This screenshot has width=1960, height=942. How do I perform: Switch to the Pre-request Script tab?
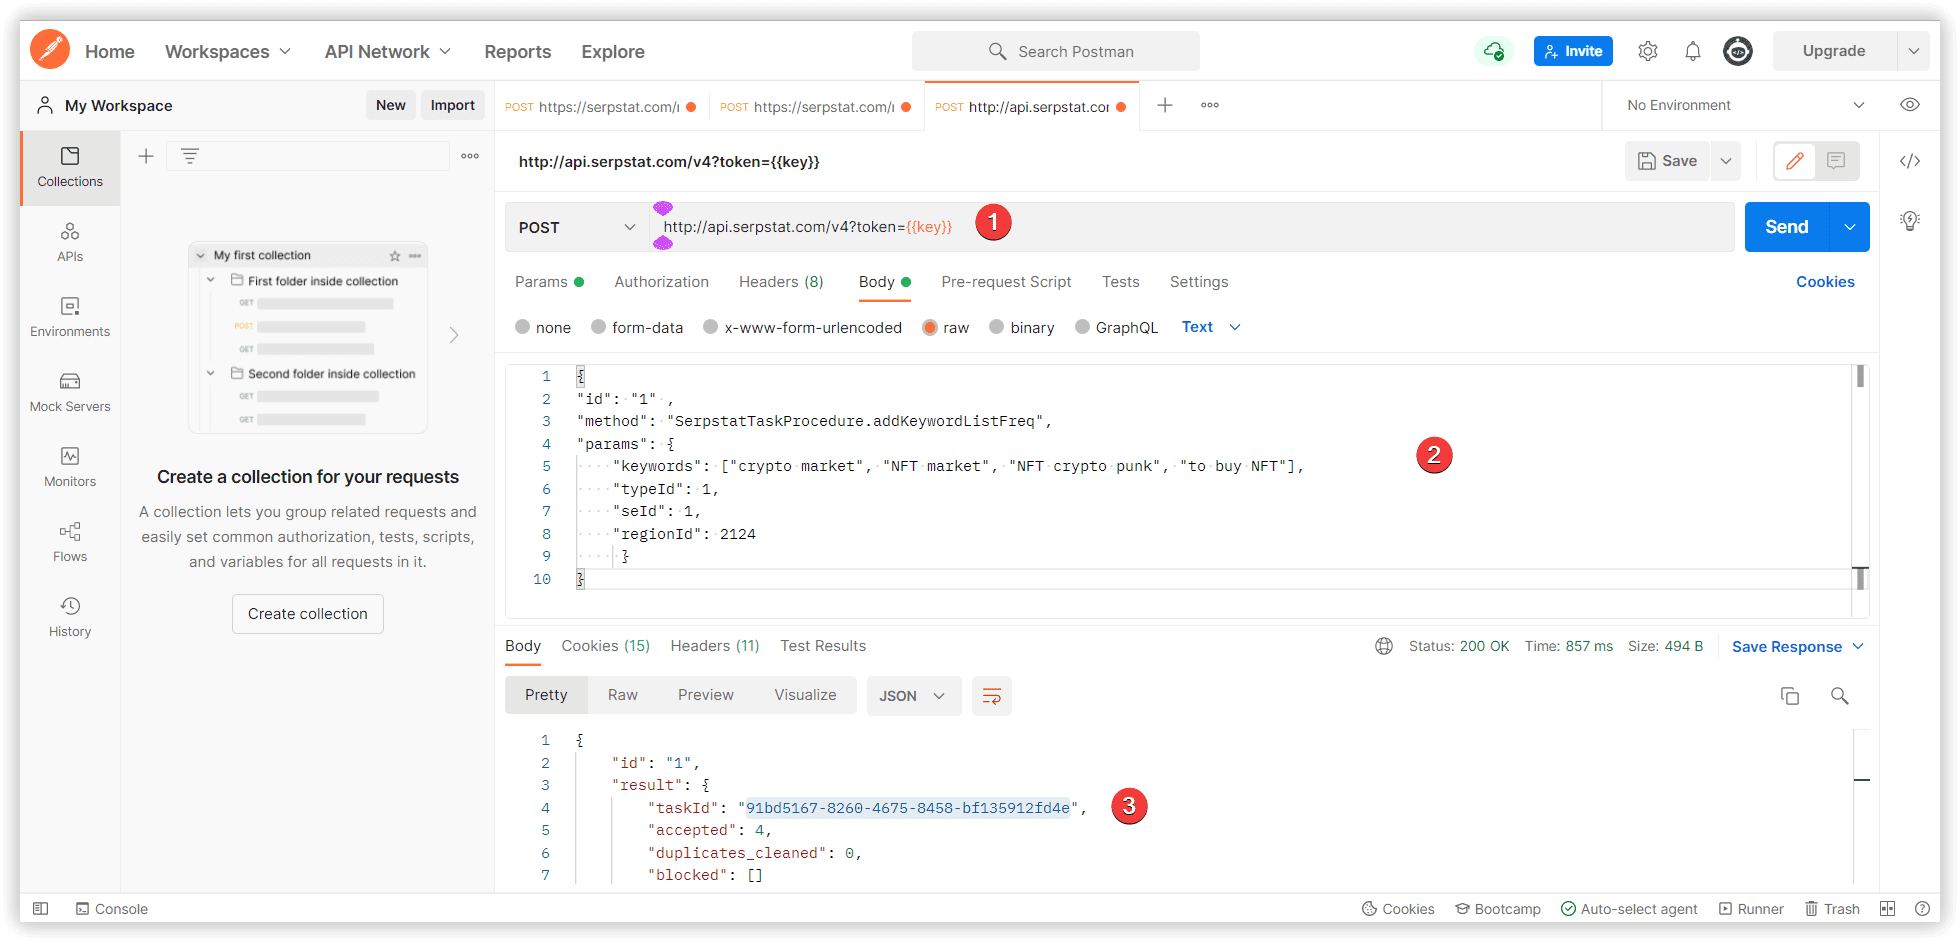[1006, 282]
